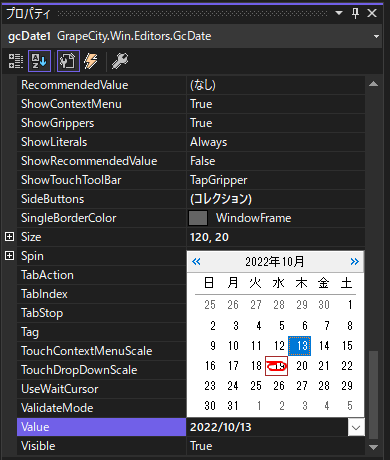The width and height of the screenshot is (390, 460).
Task: Click ShowContextMenu value True
Action: (201, 104)
